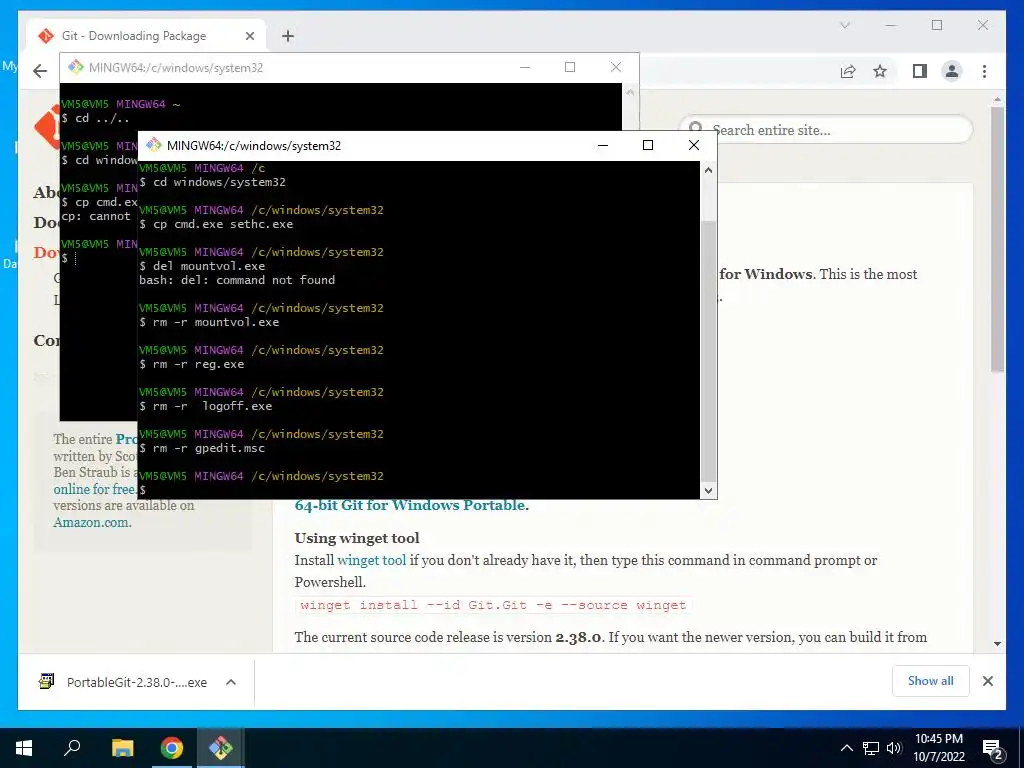Screen dimensions: 1024x768
Task: Minimize the Chrome browser window
Action: [x=891, y=25]
